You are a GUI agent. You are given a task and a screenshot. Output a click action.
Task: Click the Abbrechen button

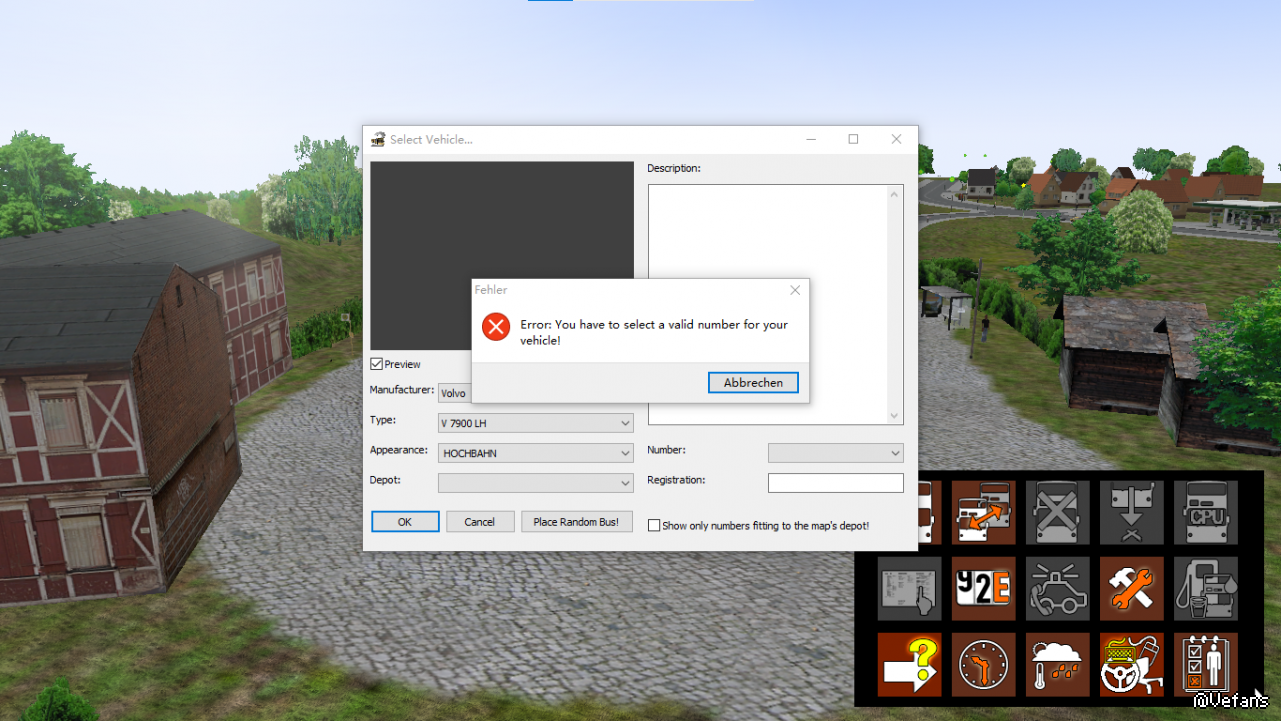click(753, 383)
